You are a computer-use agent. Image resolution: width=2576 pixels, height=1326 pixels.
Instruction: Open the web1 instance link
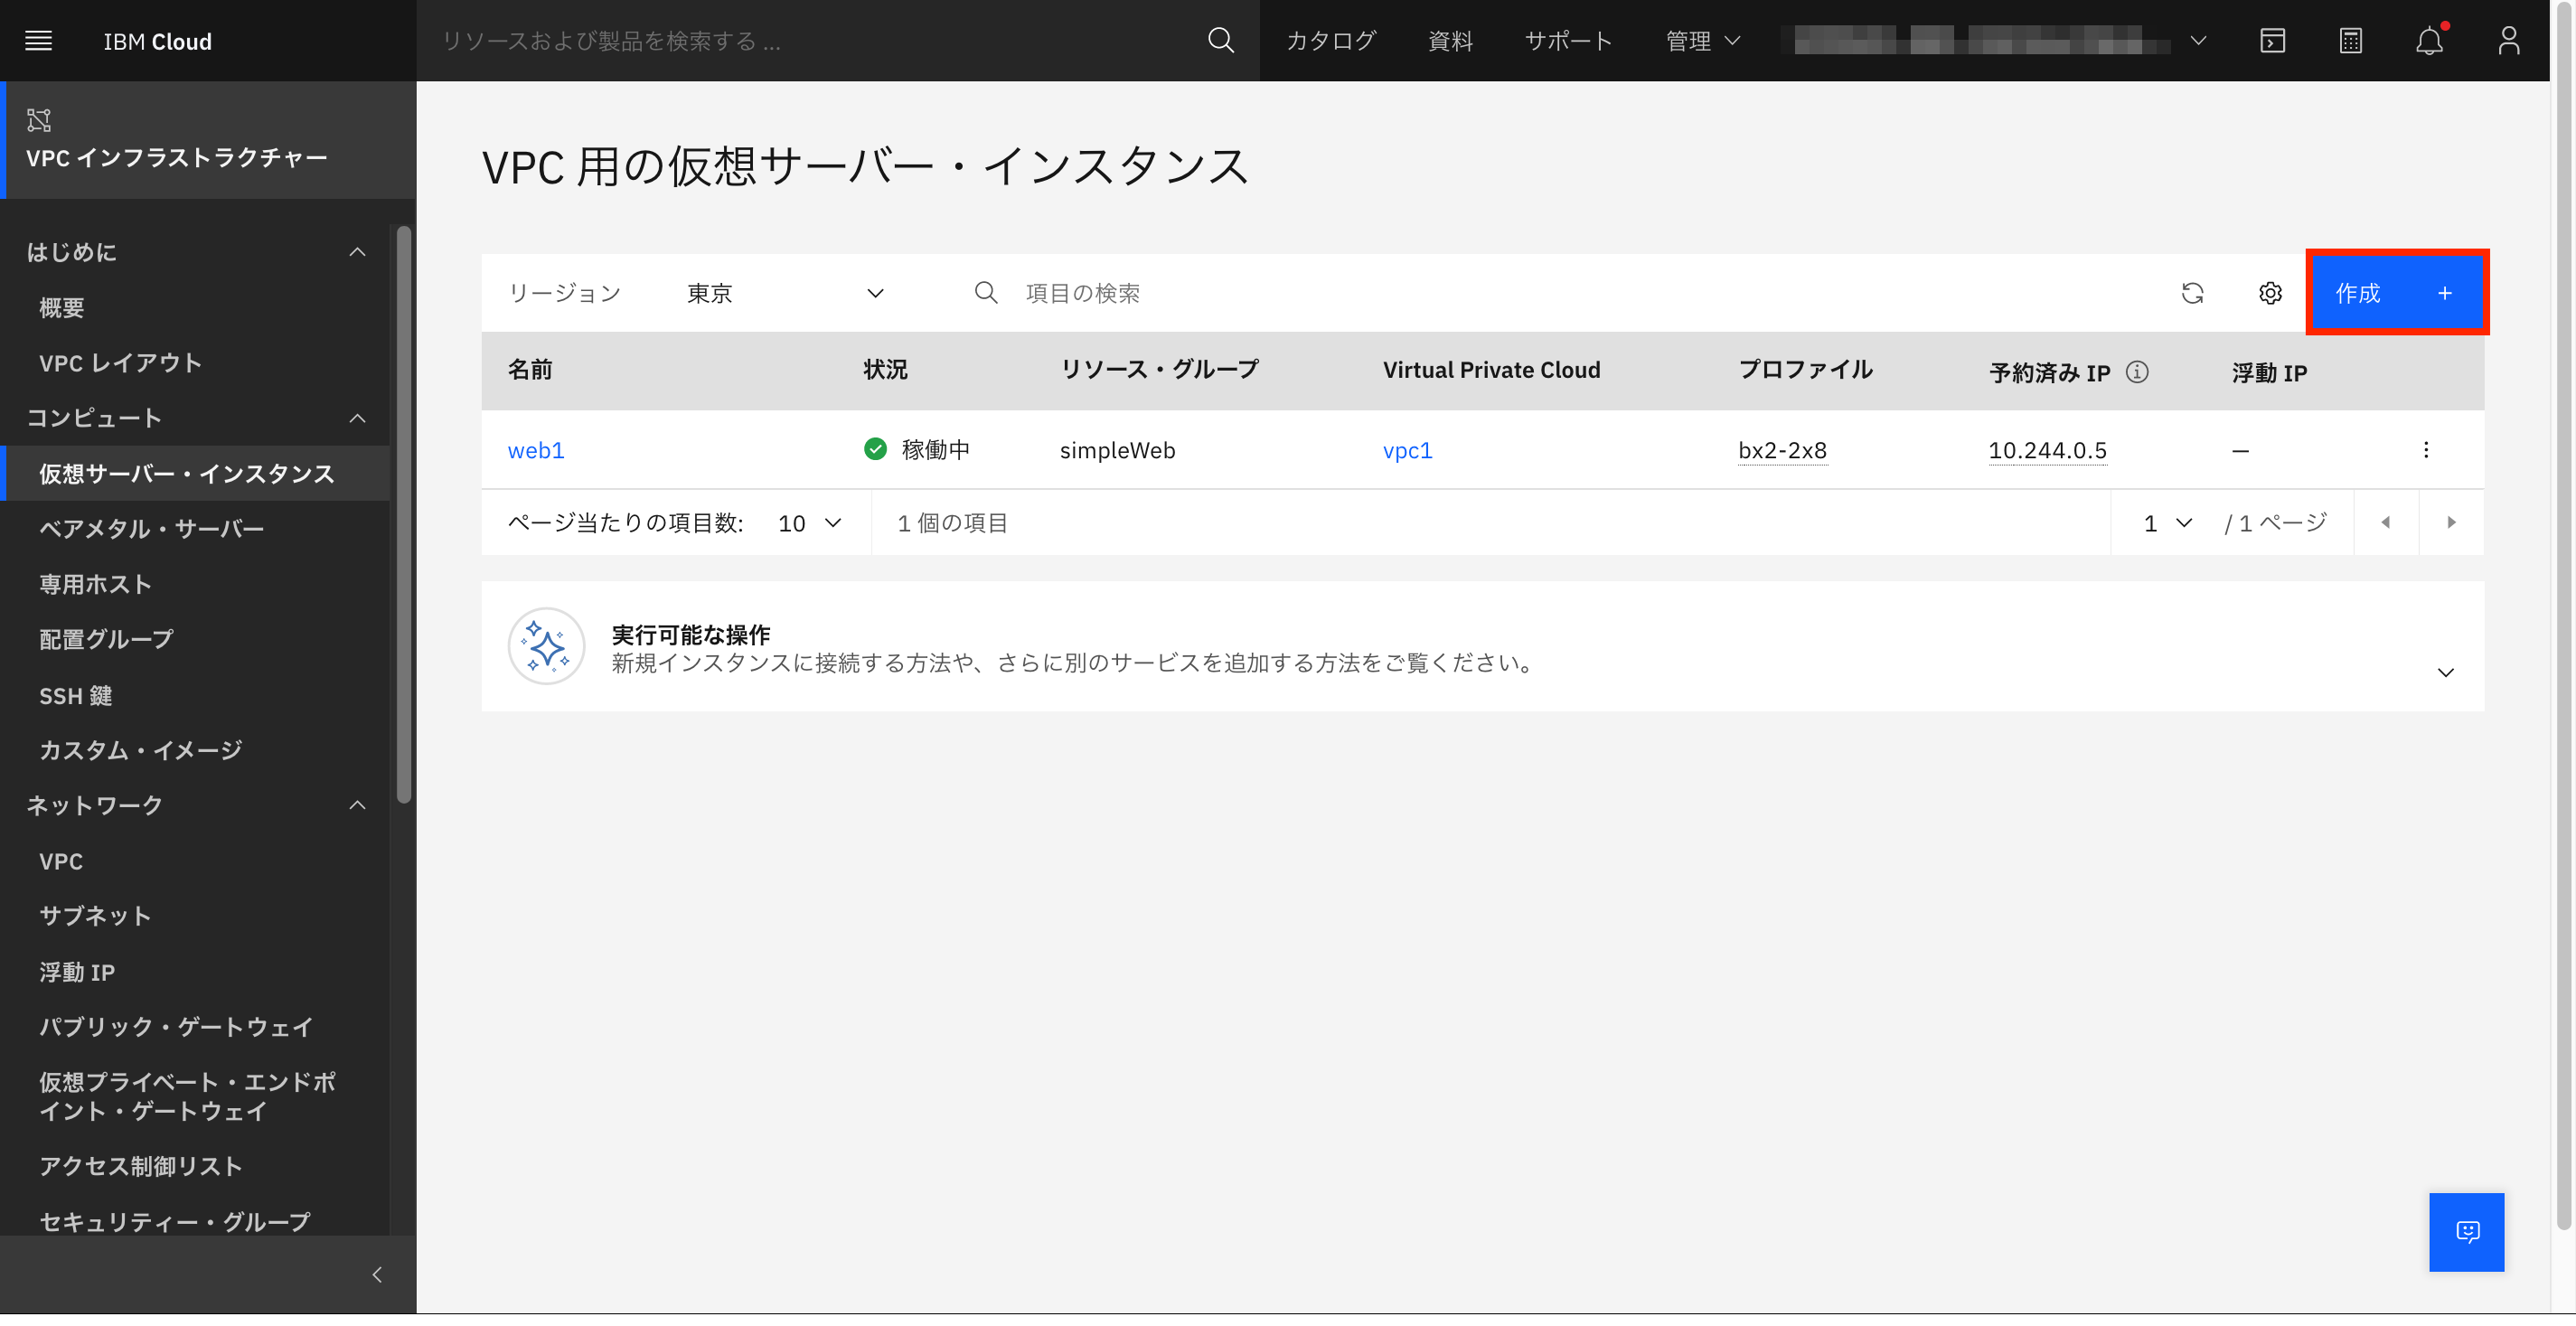coord(536,450)
